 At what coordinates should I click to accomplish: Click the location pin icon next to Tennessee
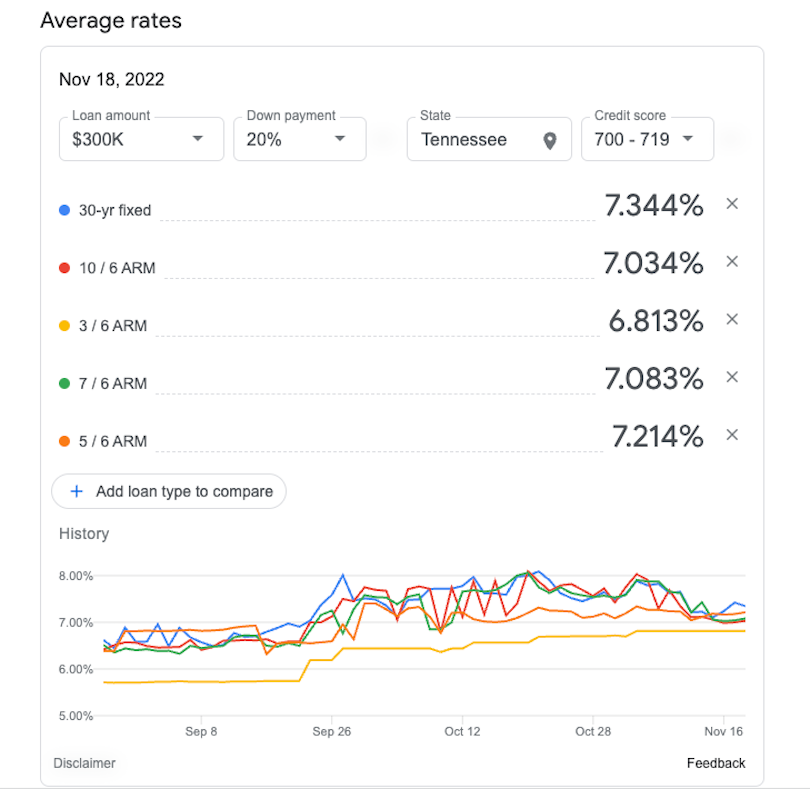coord(549,140)
